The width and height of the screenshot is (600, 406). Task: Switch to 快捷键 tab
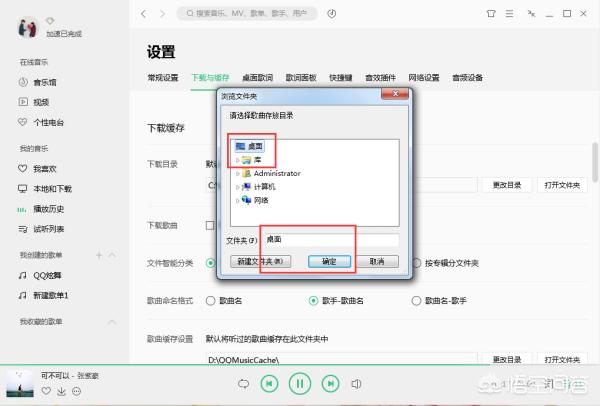click(341, 78)
